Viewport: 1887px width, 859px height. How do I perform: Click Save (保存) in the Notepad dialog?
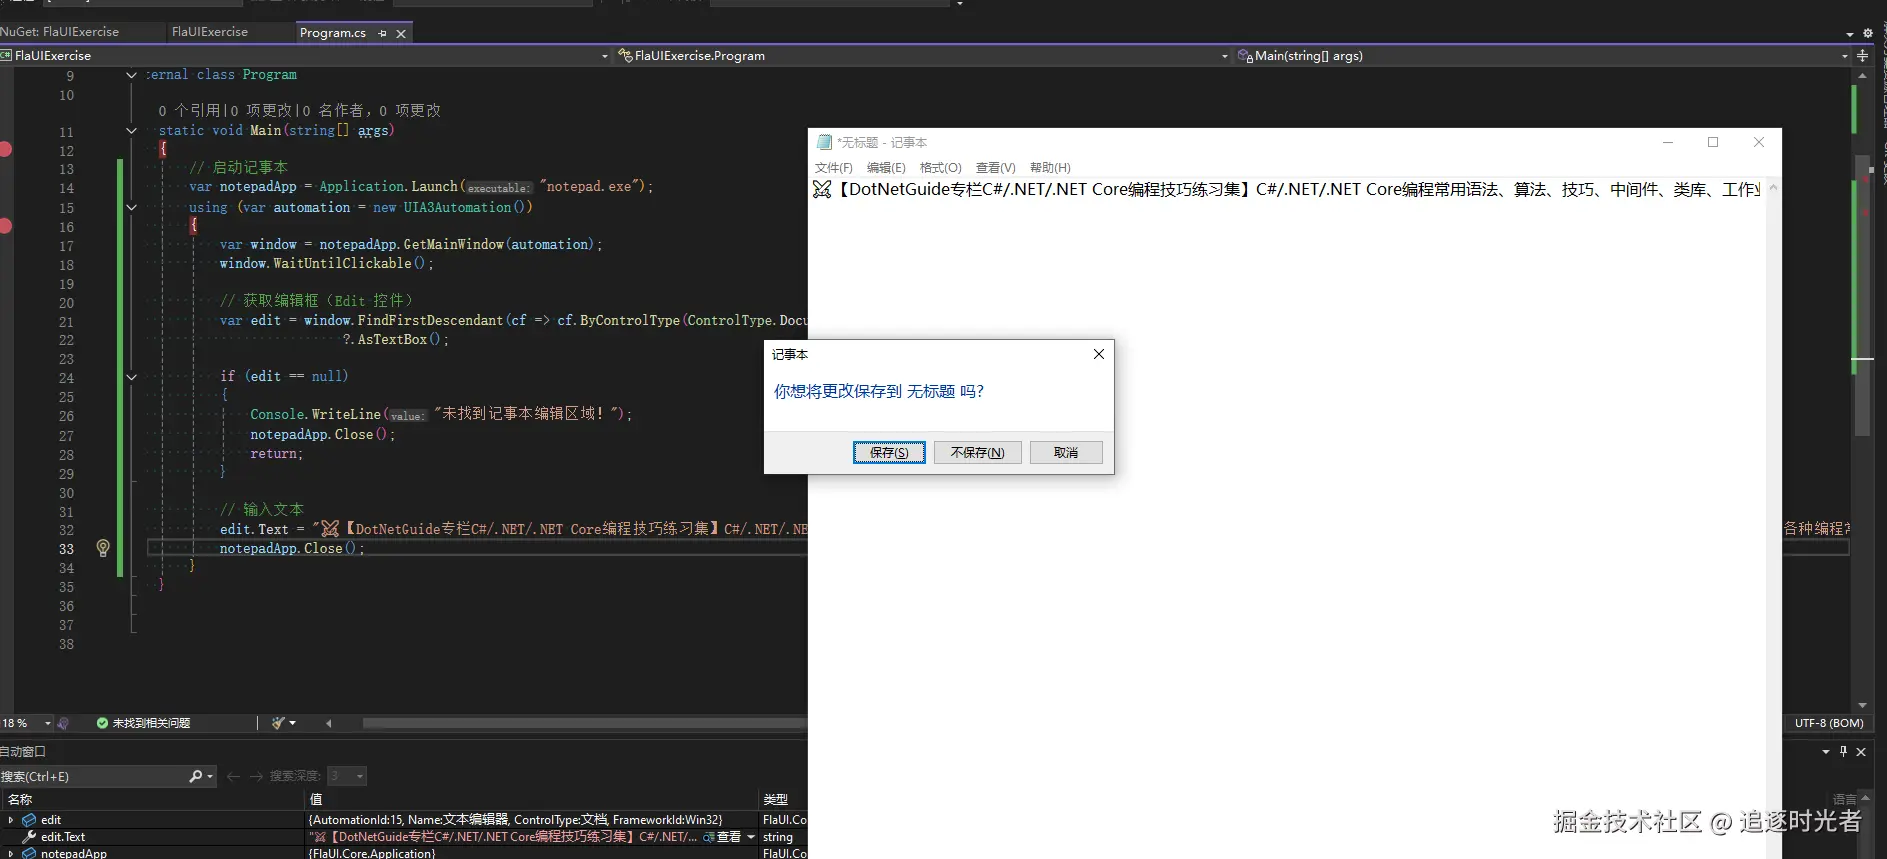pos(889,452)
